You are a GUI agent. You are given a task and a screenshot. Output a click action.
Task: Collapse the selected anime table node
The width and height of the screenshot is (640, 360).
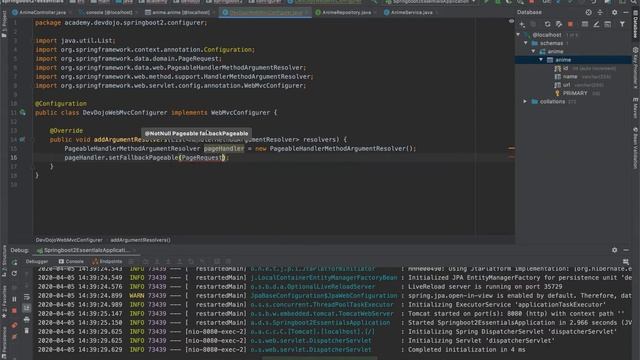[x=541, y=60]
